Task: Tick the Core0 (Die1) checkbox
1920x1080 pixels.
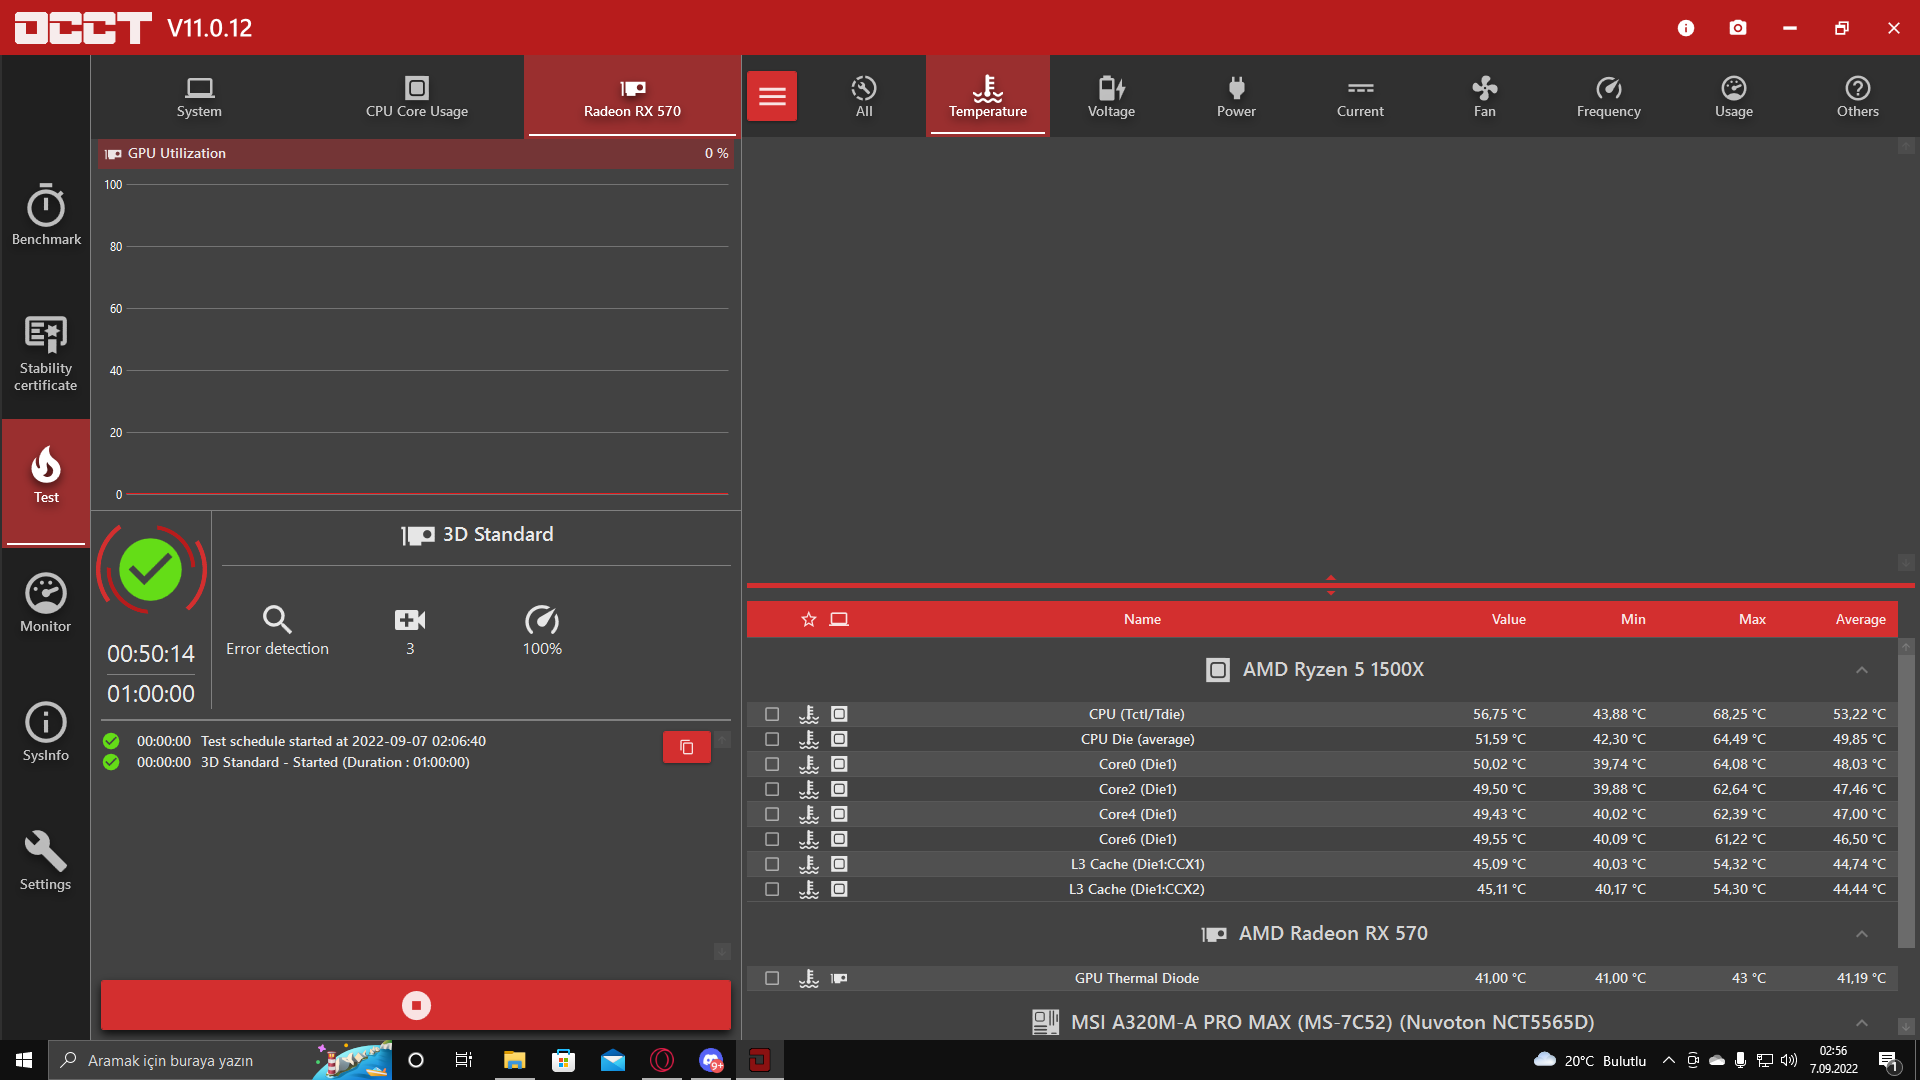Action: [772, 764]
